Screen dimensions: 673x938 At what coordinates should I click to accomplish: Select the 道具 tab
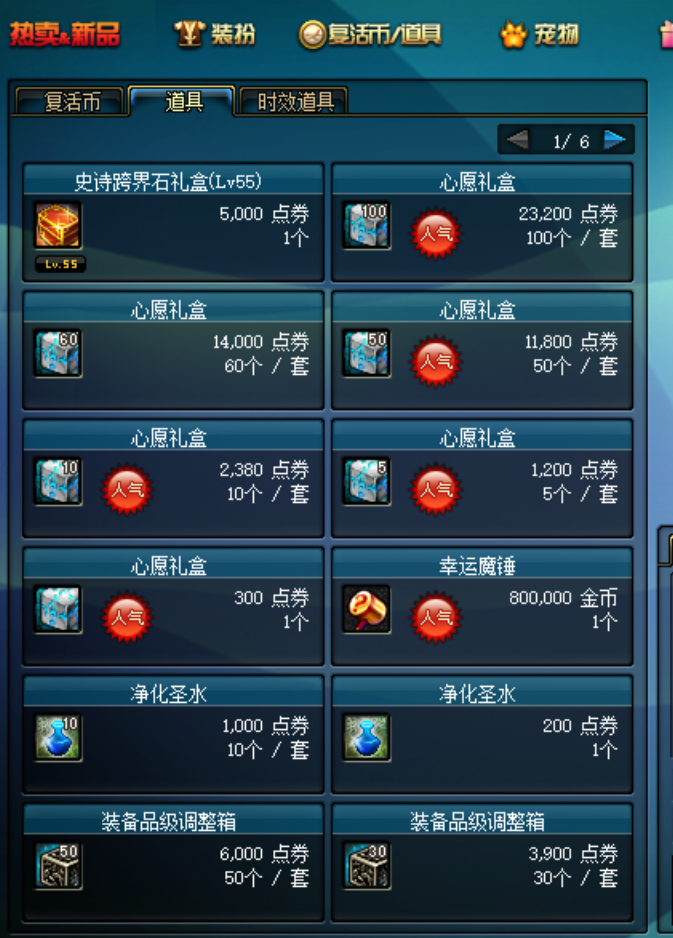coord(182,101)
